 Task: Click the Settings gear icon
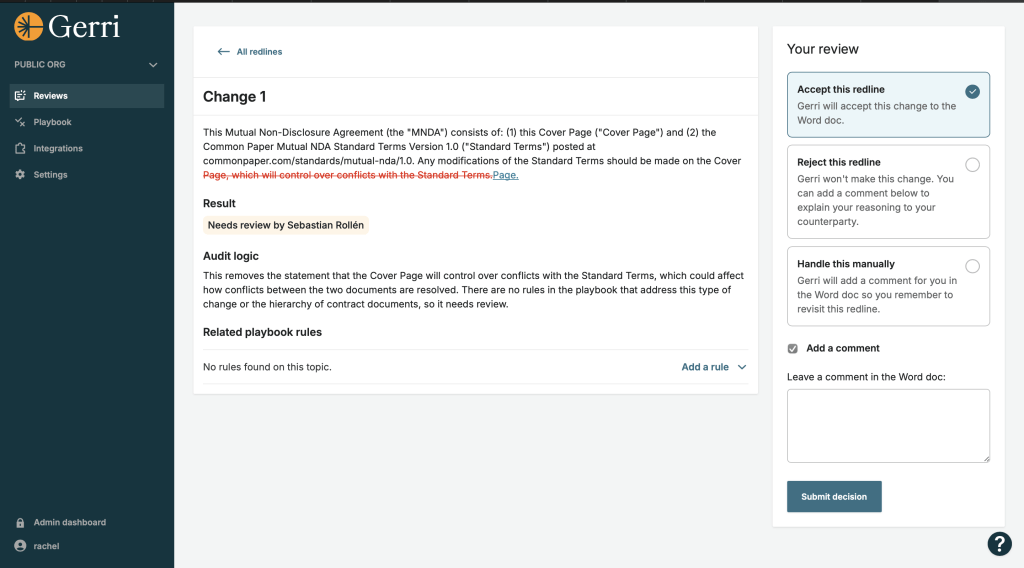[x=20, y=174]
